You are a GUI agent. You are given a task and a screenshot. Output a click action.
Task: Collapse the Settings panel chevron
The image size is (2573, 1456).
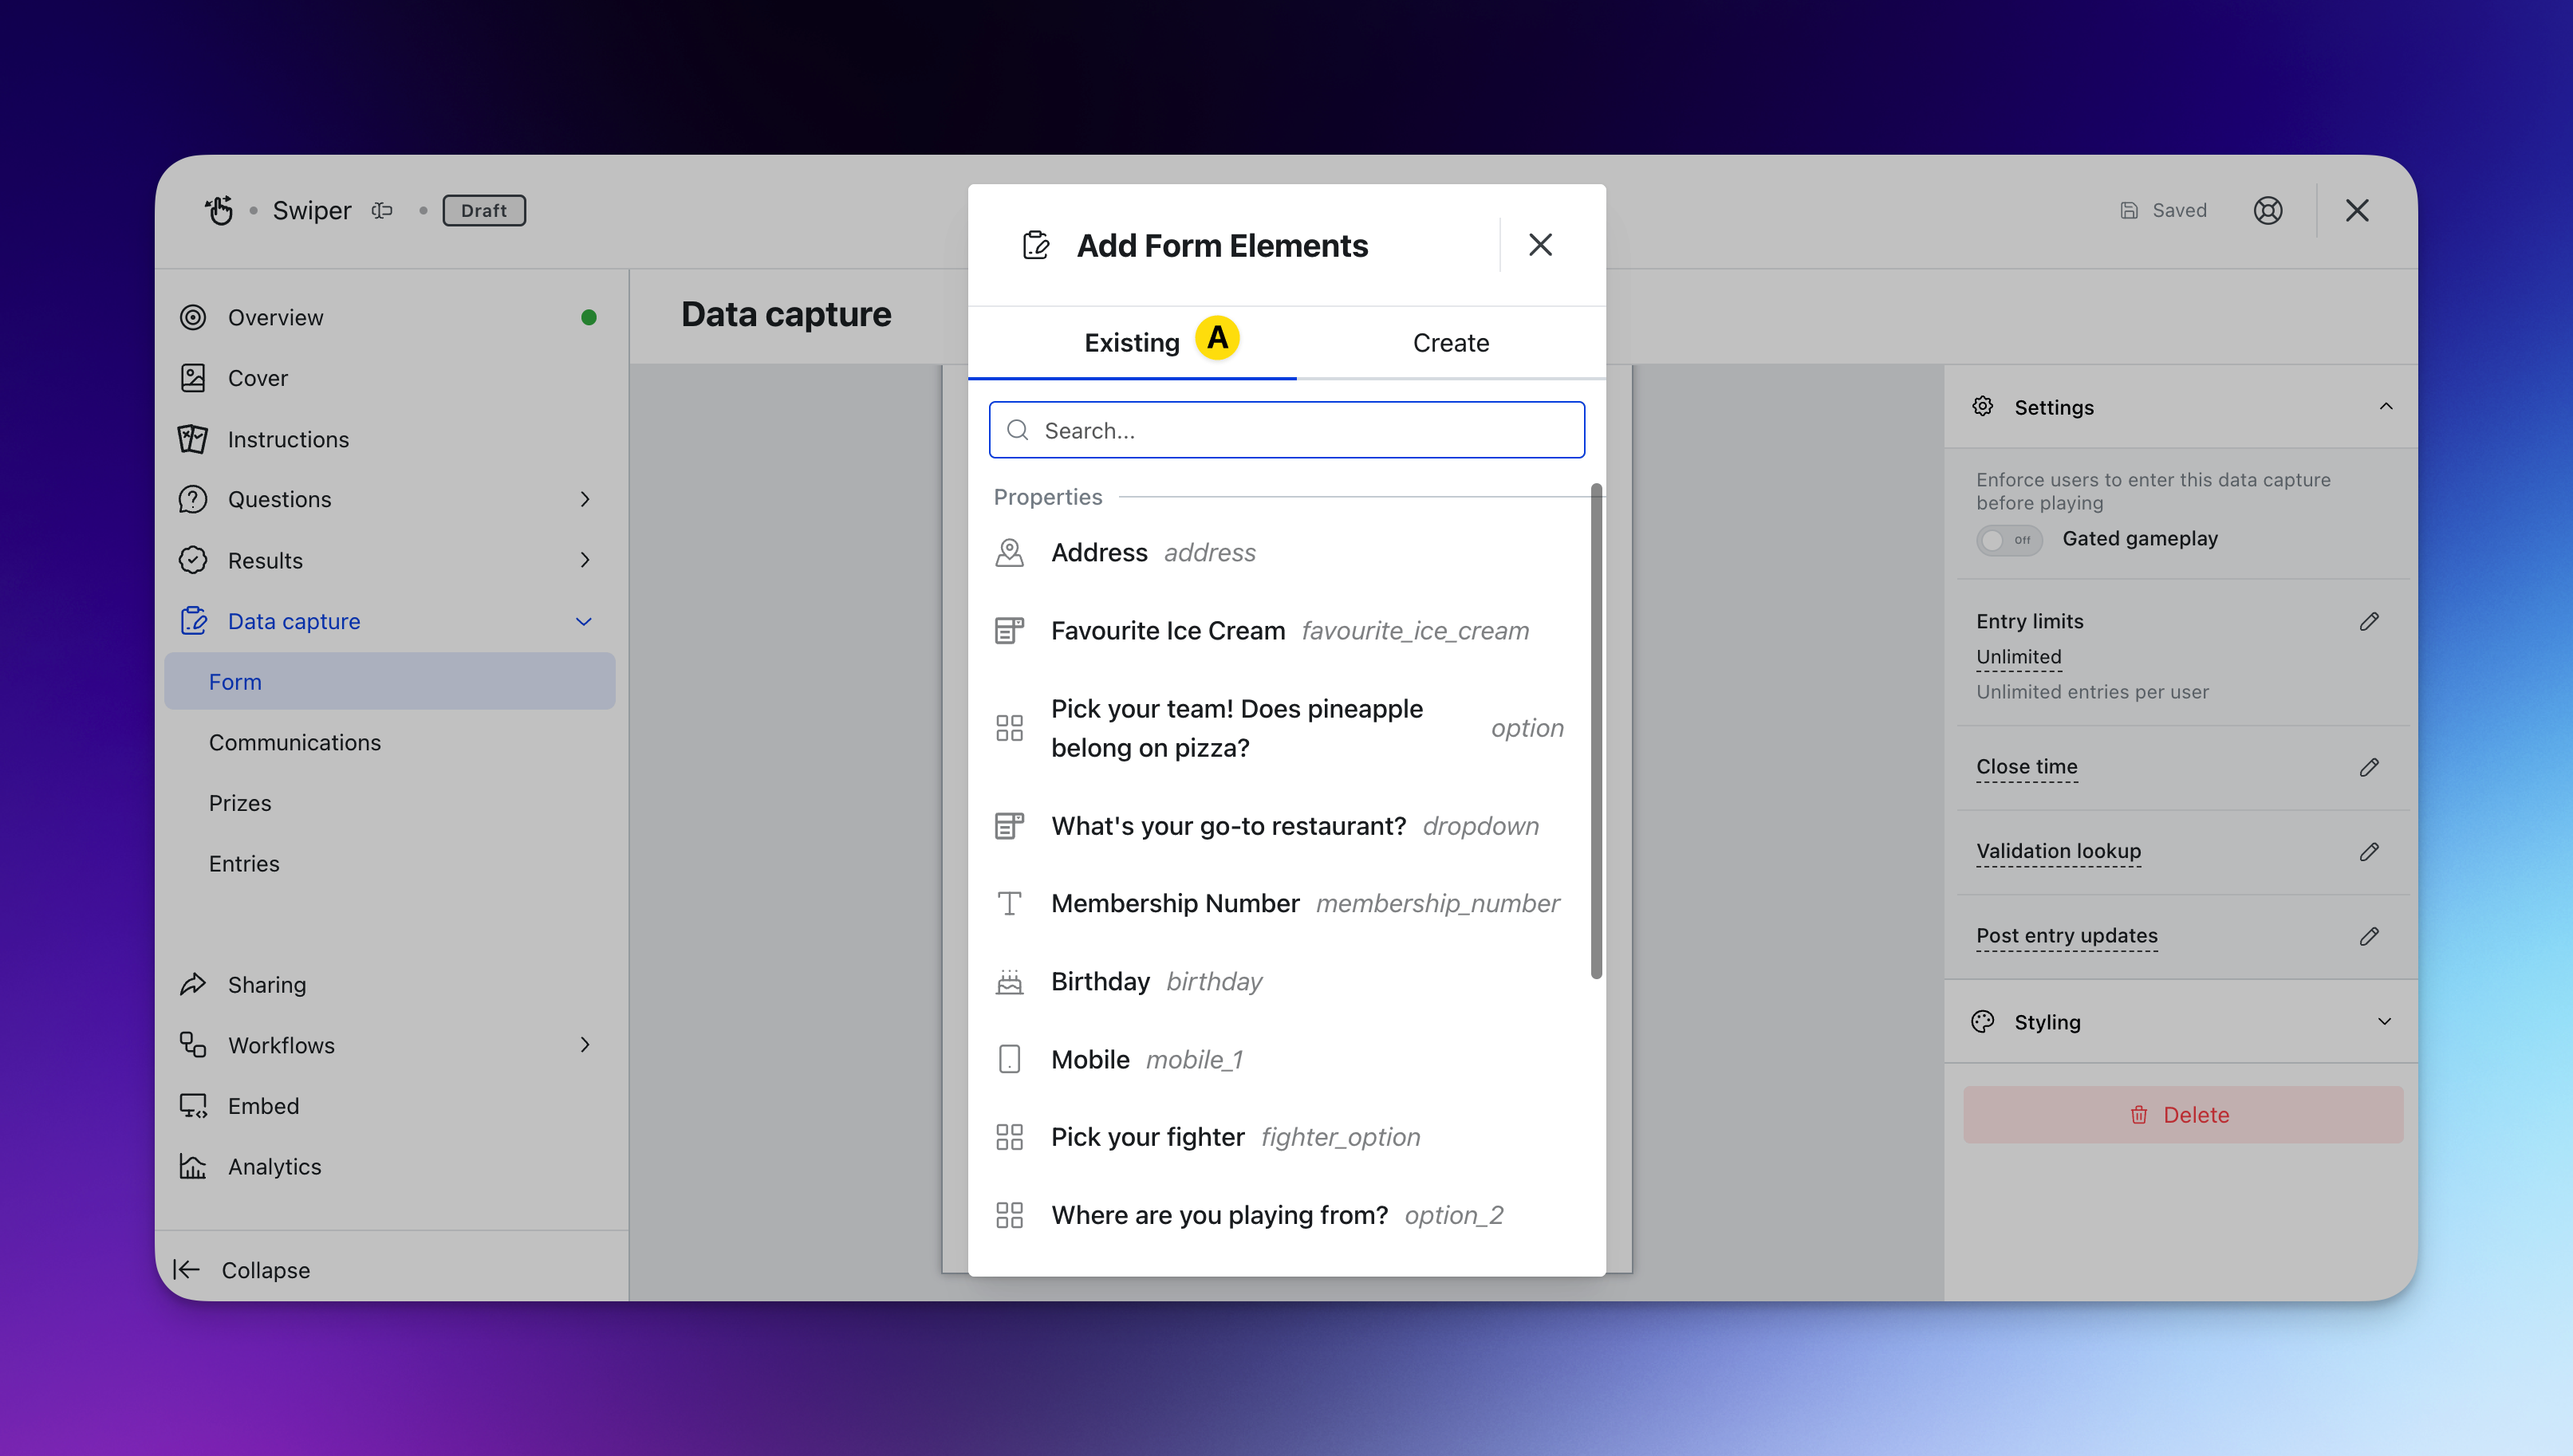coord(2385,407)
